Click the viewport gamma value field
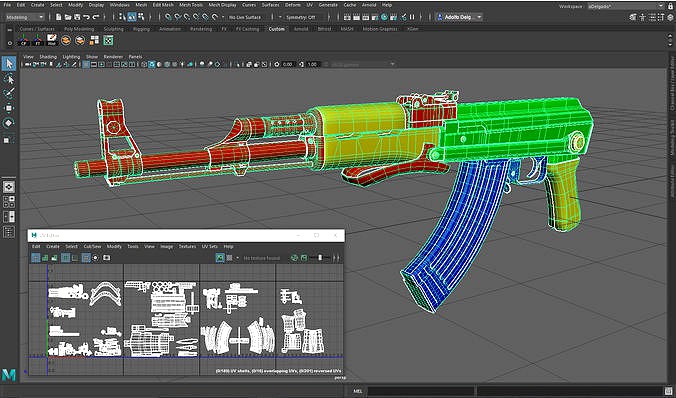This screenshot has width=676, height=398. click(x=313, y=64)
